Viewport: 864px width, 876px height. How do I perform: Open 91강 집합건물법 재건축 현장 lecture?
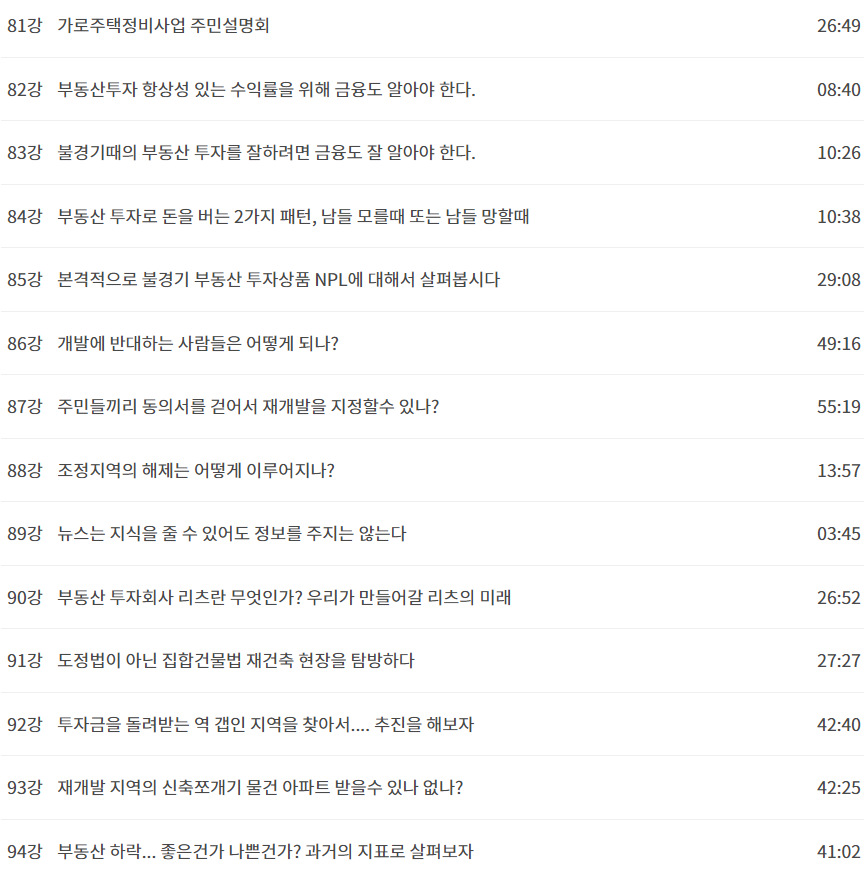tap(432, 660)
